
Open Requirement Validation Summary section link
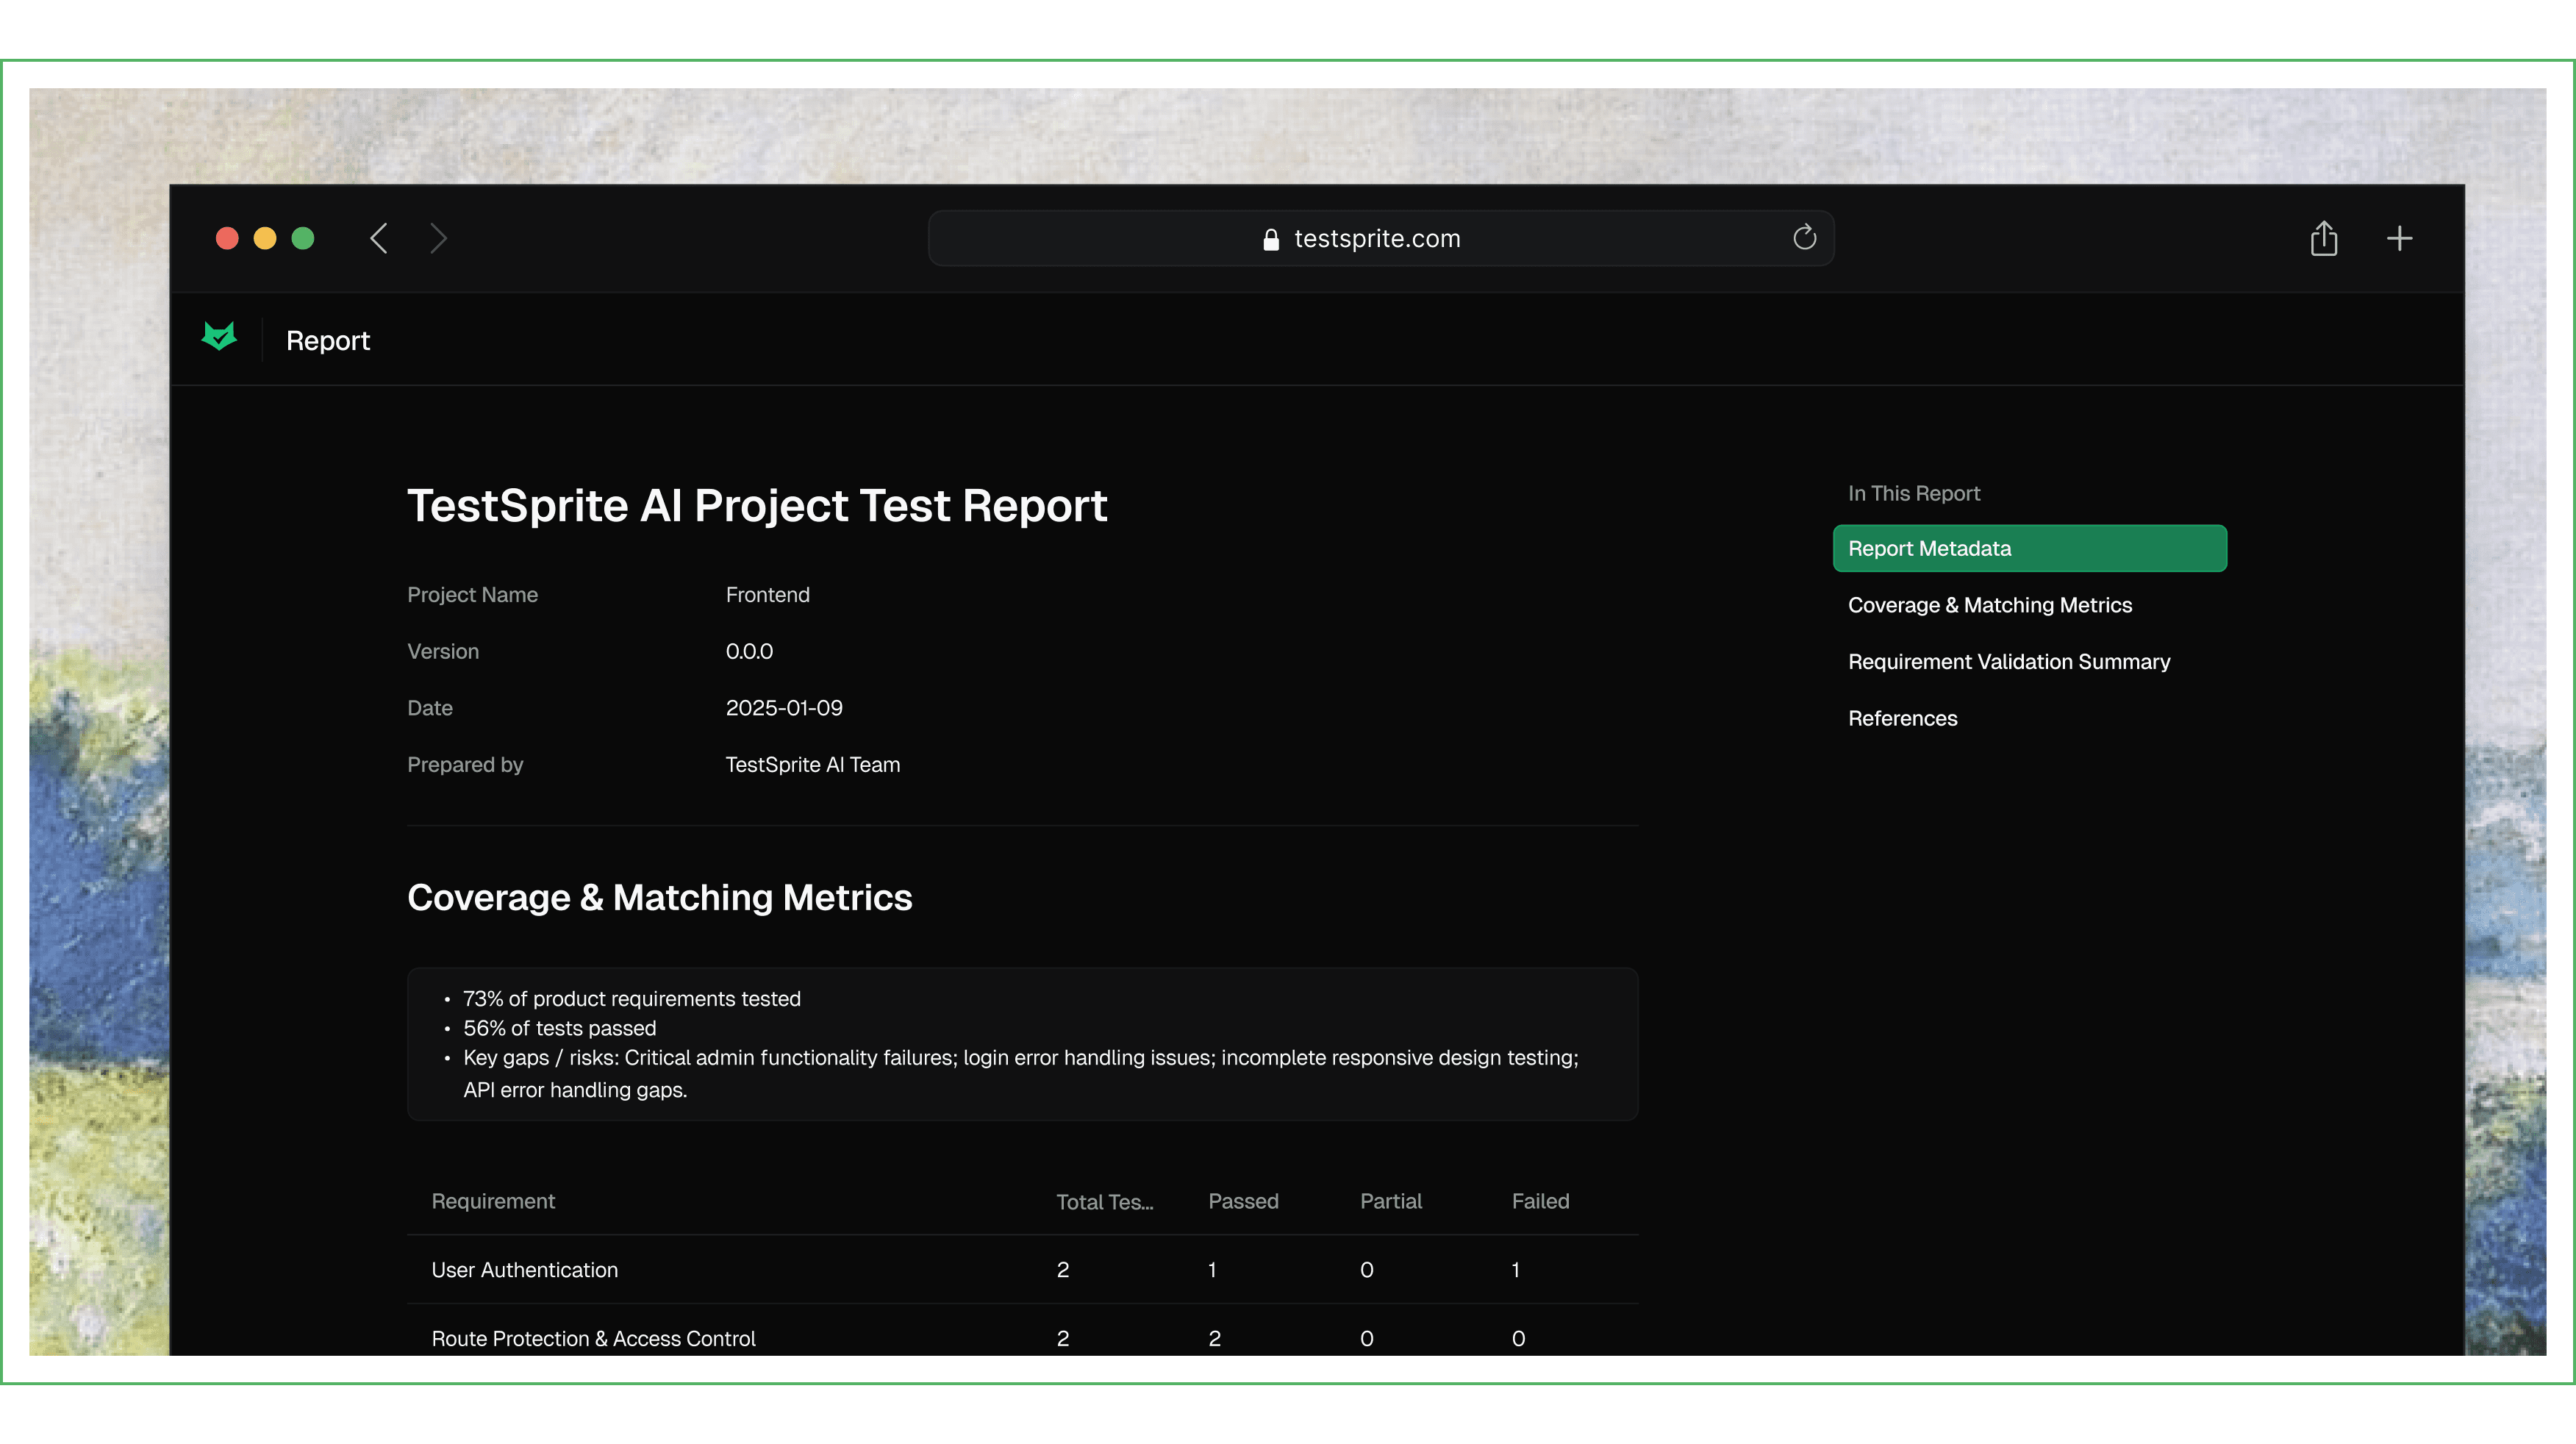(x=2008, y=662)
